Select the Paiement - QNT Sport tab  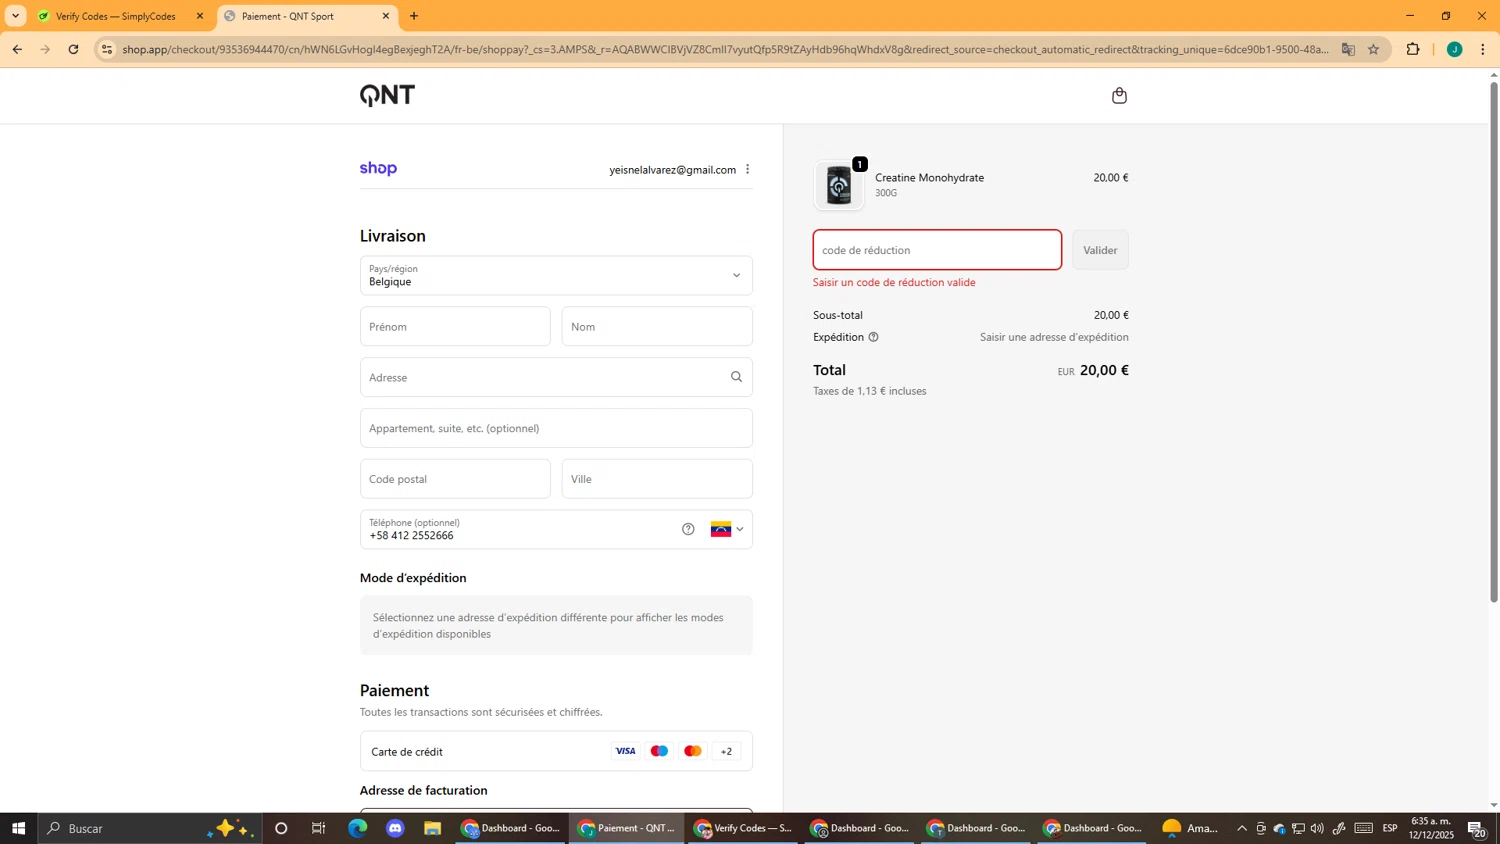pyautogui.click(x=307, y=16)
